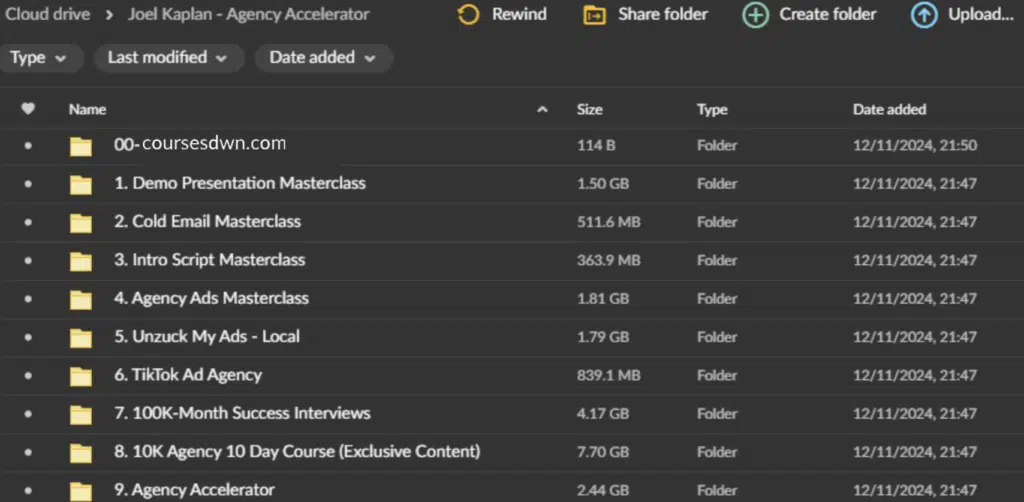Open folder 8. 10K Agency 10 Day Course

pos(296,452)
